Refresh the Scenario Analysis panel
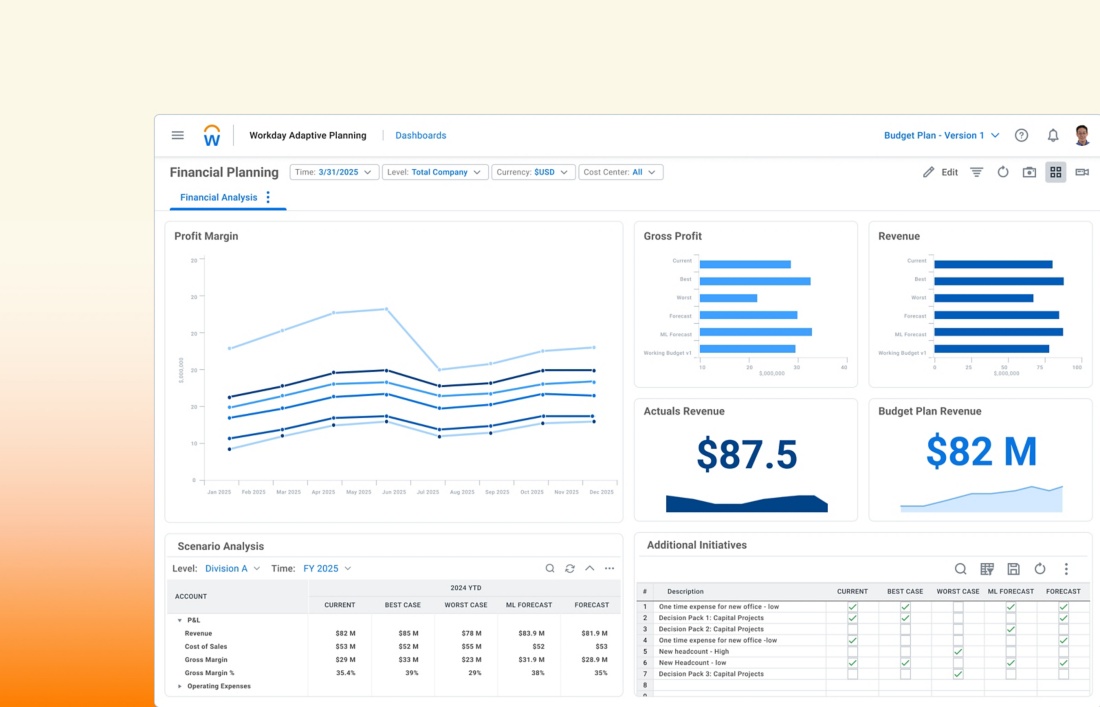 point(570,568)
